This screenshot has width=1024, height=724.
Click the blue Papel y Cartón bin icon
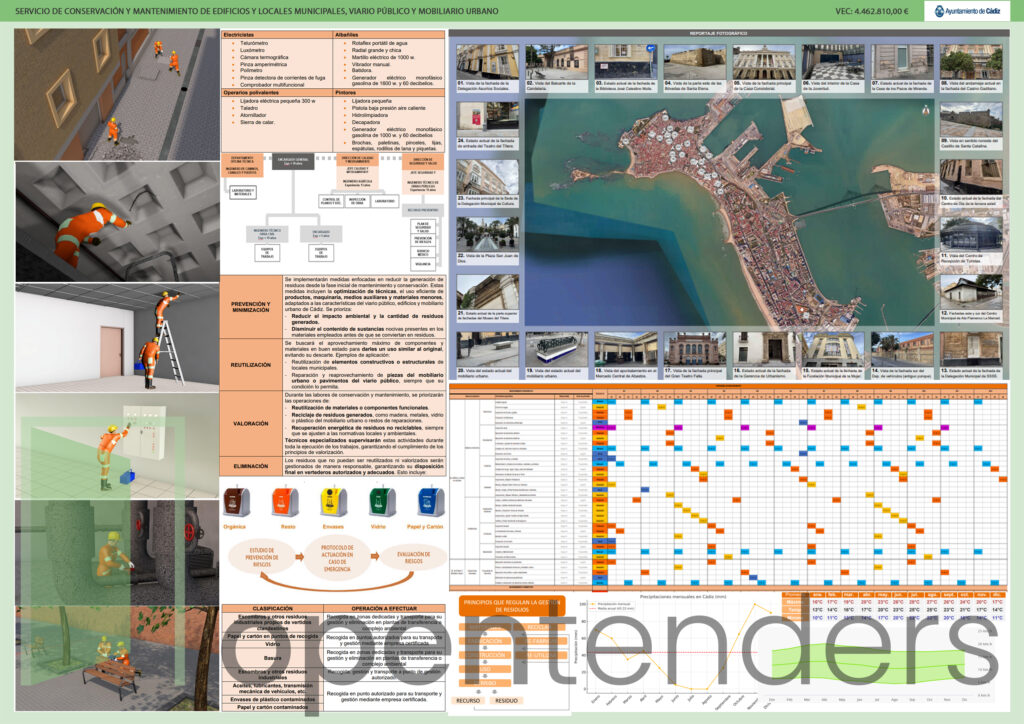pyautogui.click(x=430, y=502)
